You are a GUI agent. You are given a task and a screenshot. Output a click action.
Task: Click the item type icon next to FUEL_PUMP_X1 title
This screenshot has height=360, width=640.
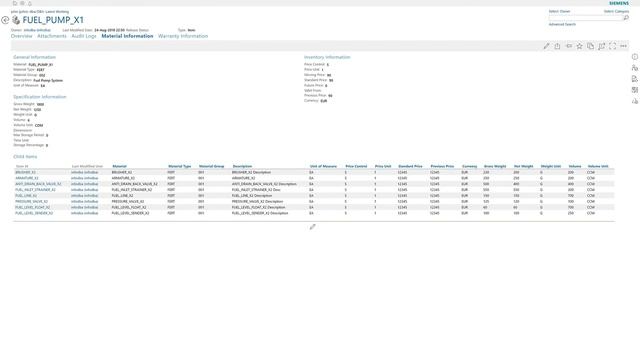click(16, 20)
